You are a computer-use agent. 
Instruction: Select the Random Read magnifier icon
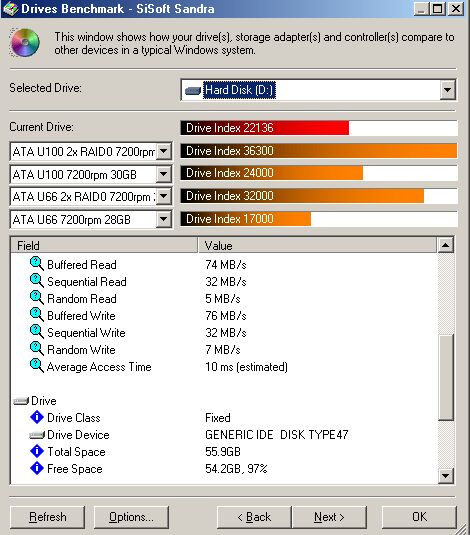[37, 298]
